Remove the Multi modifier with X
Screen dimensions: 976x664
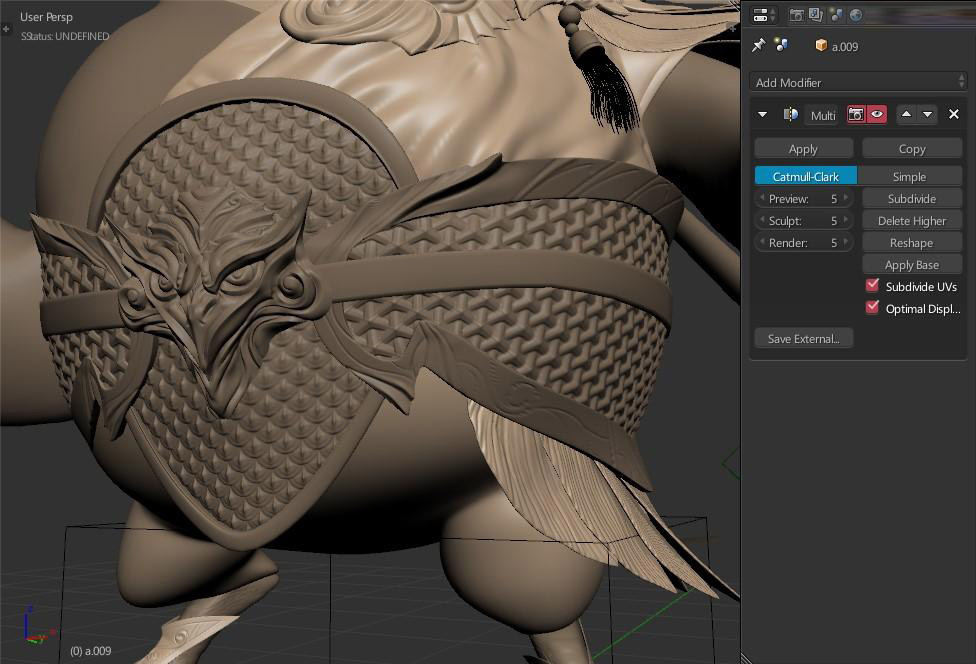coord(954,114)
